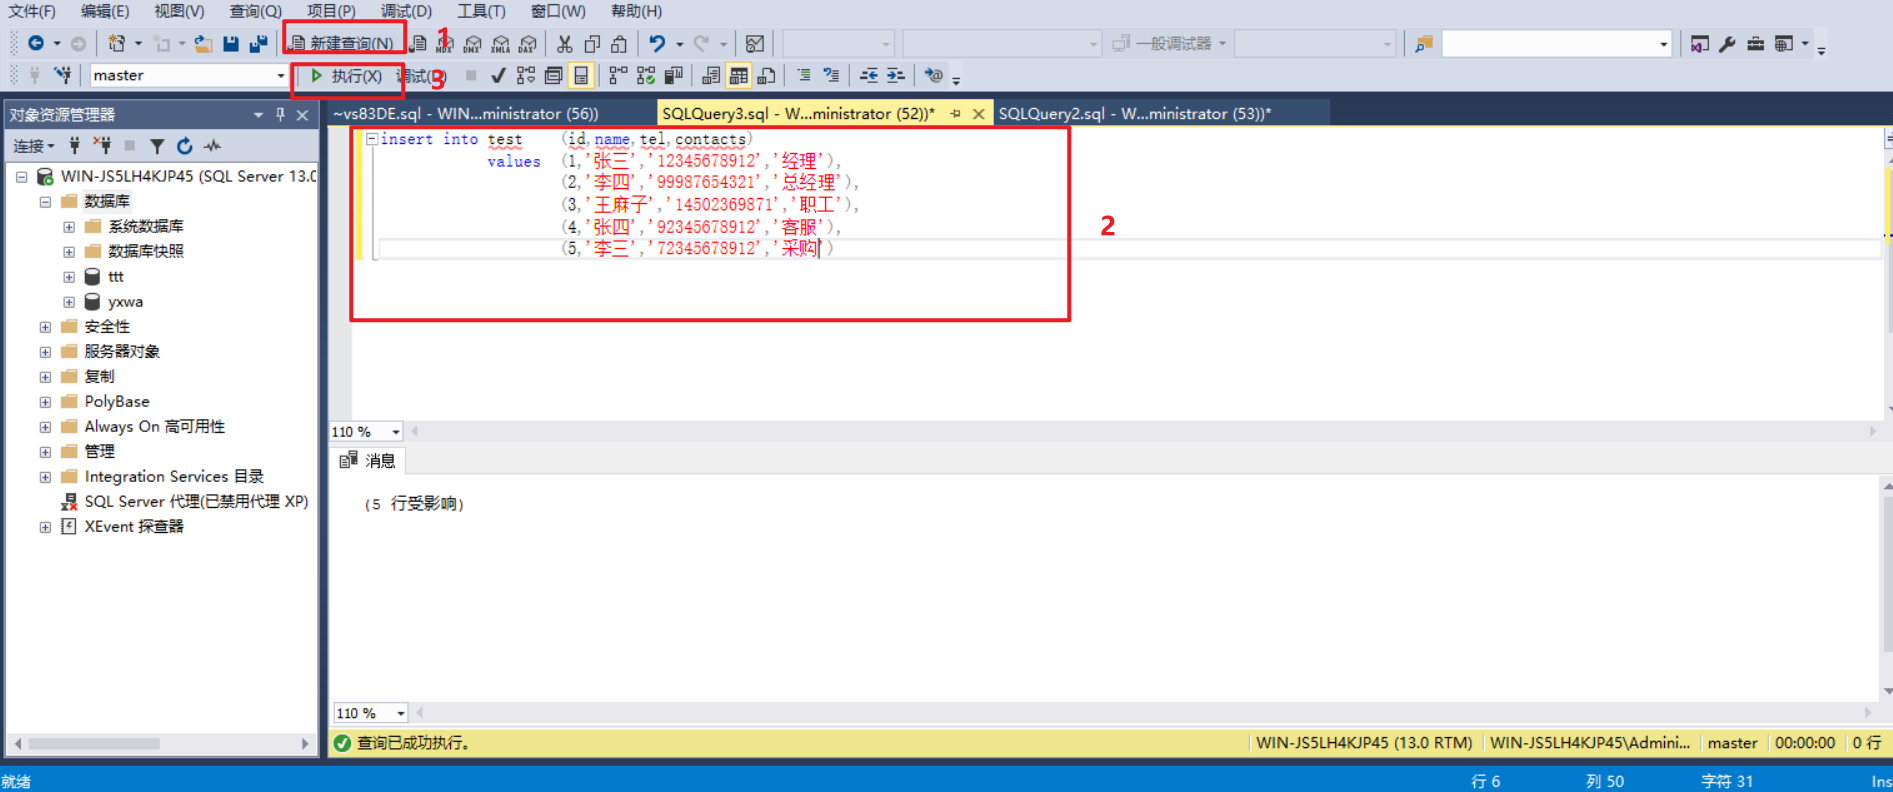Viewport: 1893px width, 792px height.
Task: Parse the query with the checkmark icon
Action: pos(498,76)
